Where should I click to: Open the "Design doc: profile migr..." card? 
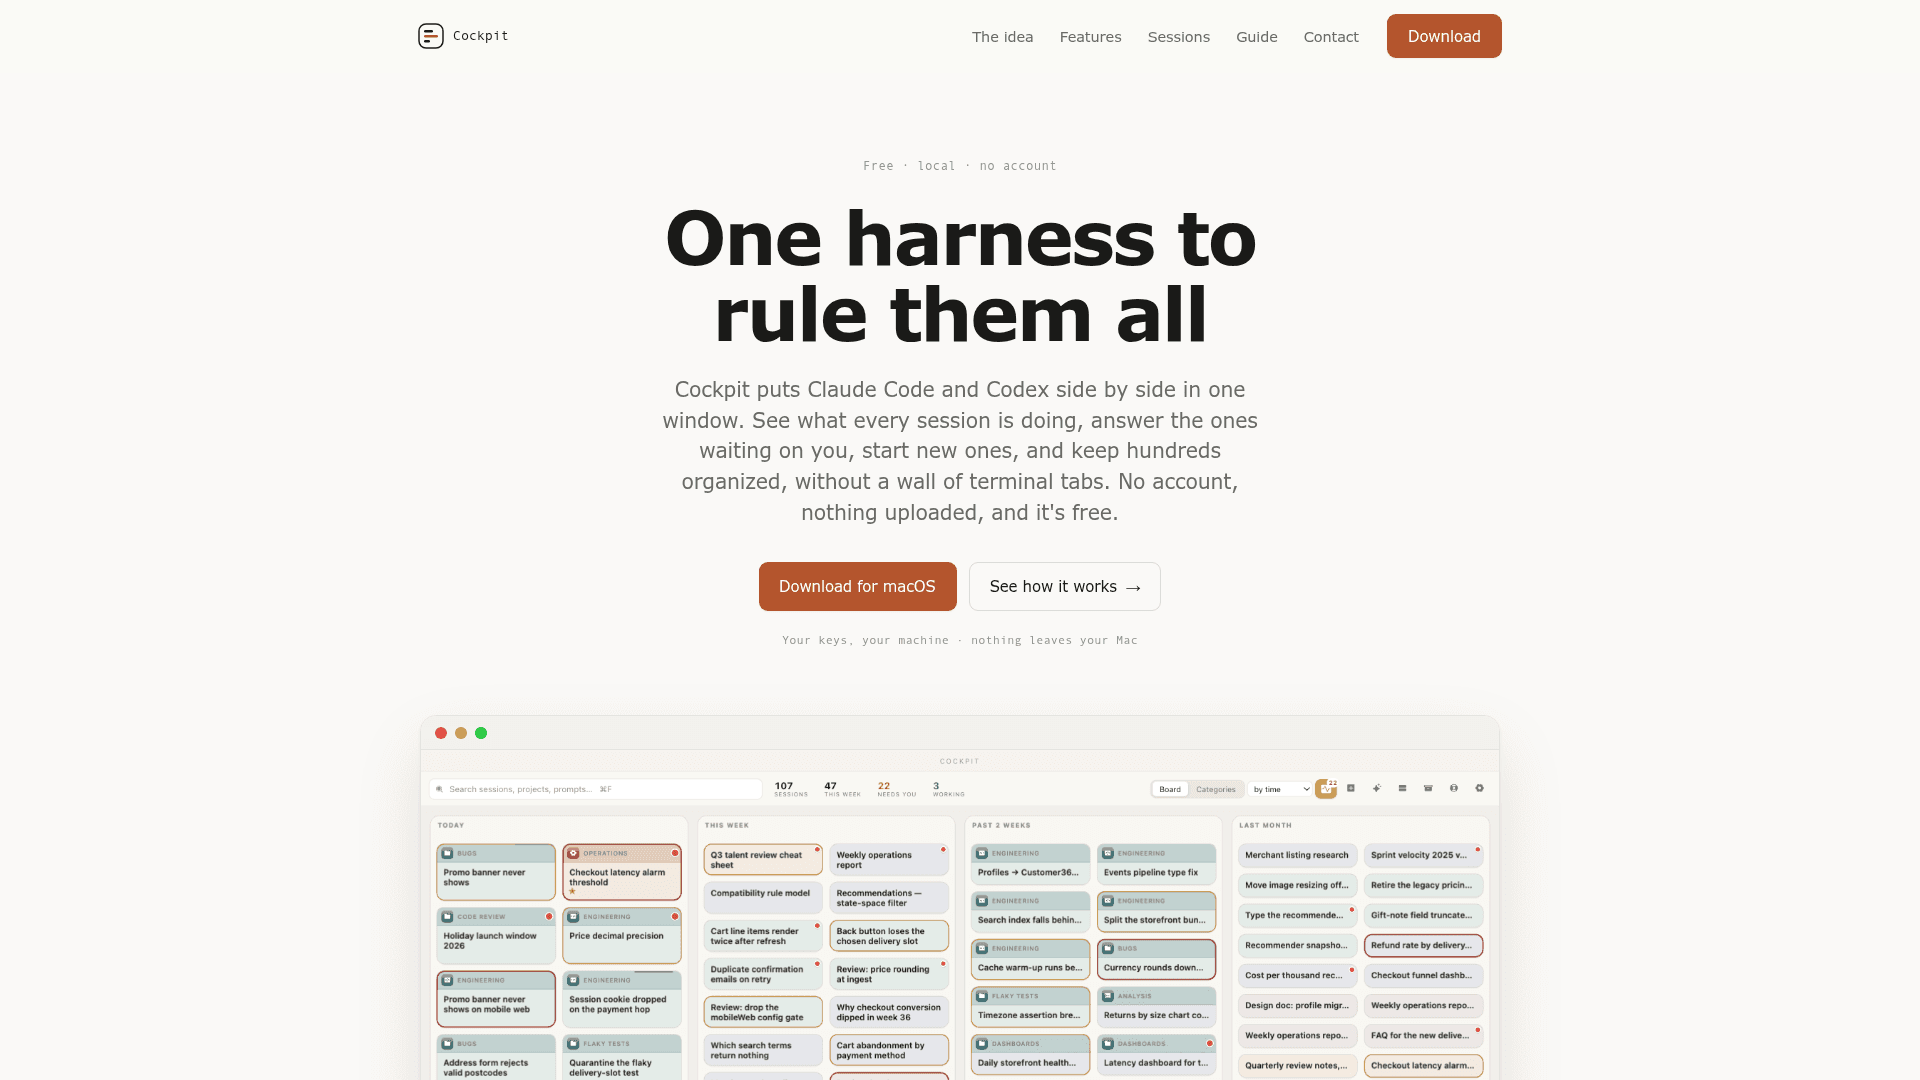(x=1298, y=1006)
